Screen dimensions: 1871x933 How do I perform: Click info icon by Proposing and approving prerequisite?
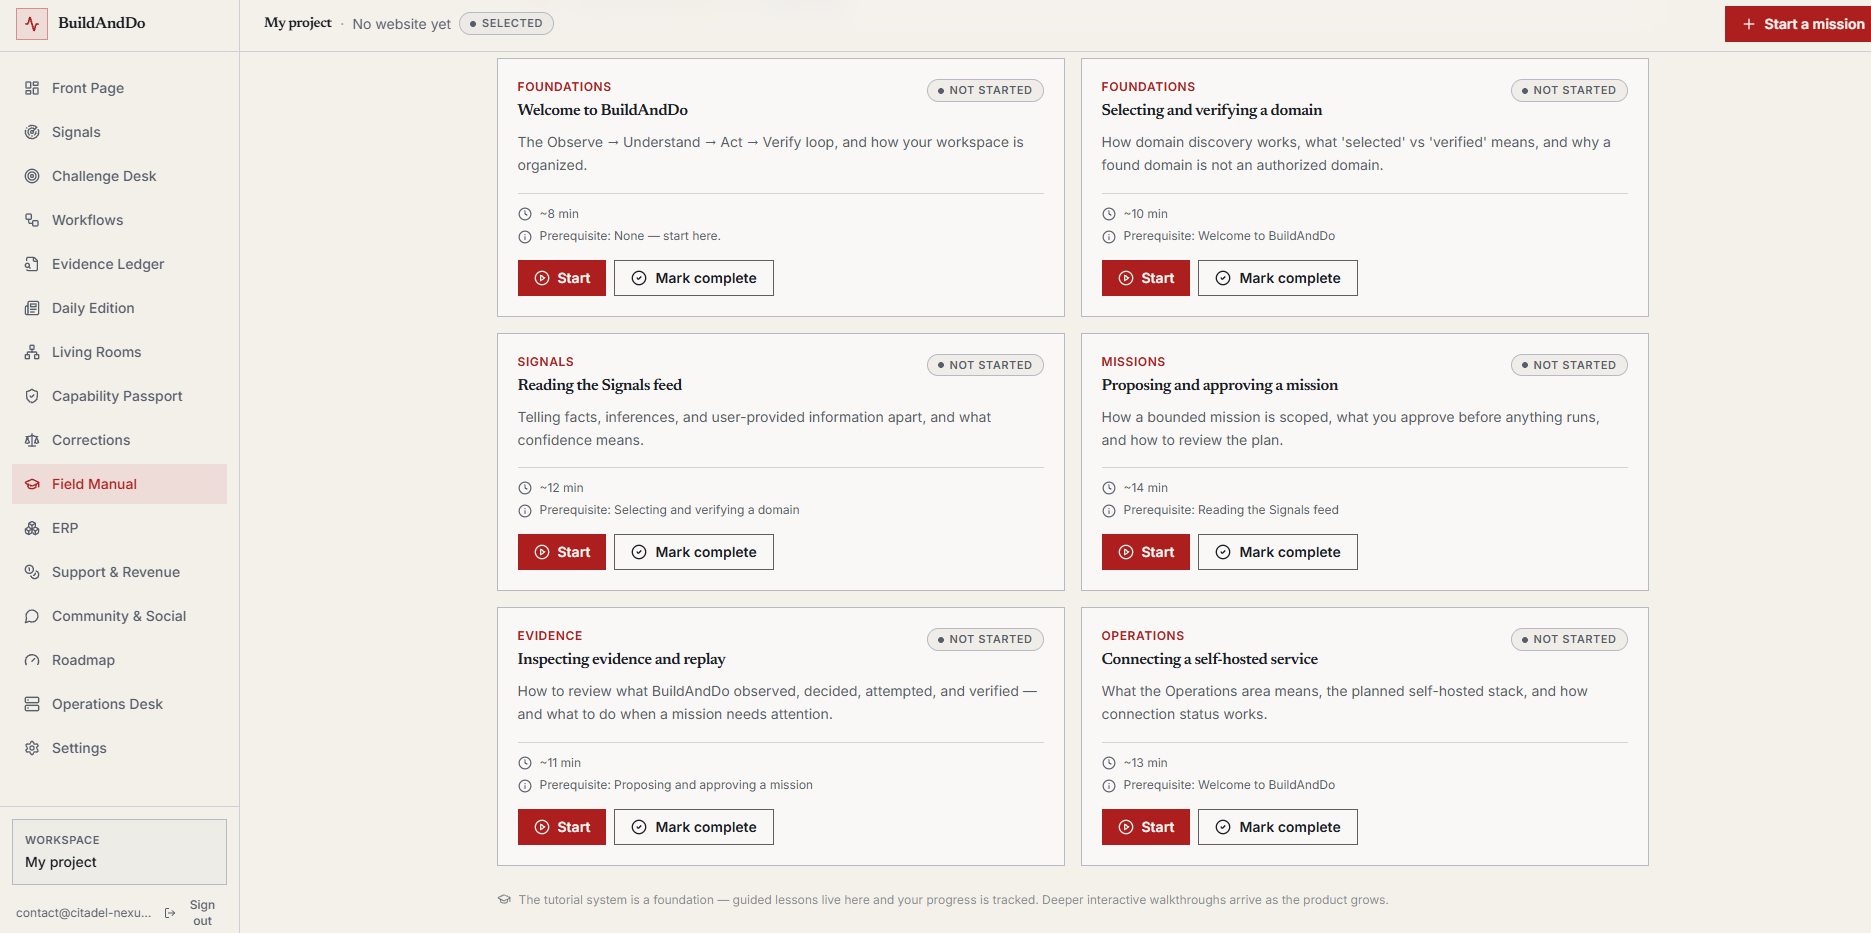pos(525,786)
